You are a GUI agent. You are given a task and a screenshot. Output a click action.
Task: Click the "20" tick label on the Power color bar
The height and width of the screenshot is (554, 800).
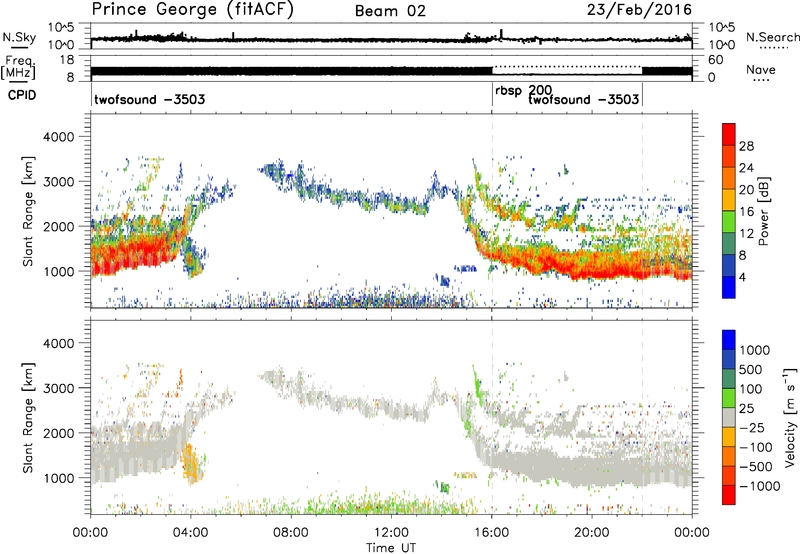(746, 190)
